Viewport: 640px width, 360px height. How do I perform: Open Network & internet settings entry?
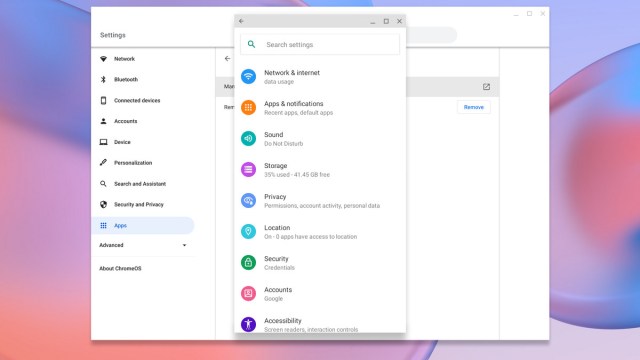tap(320, 77)
